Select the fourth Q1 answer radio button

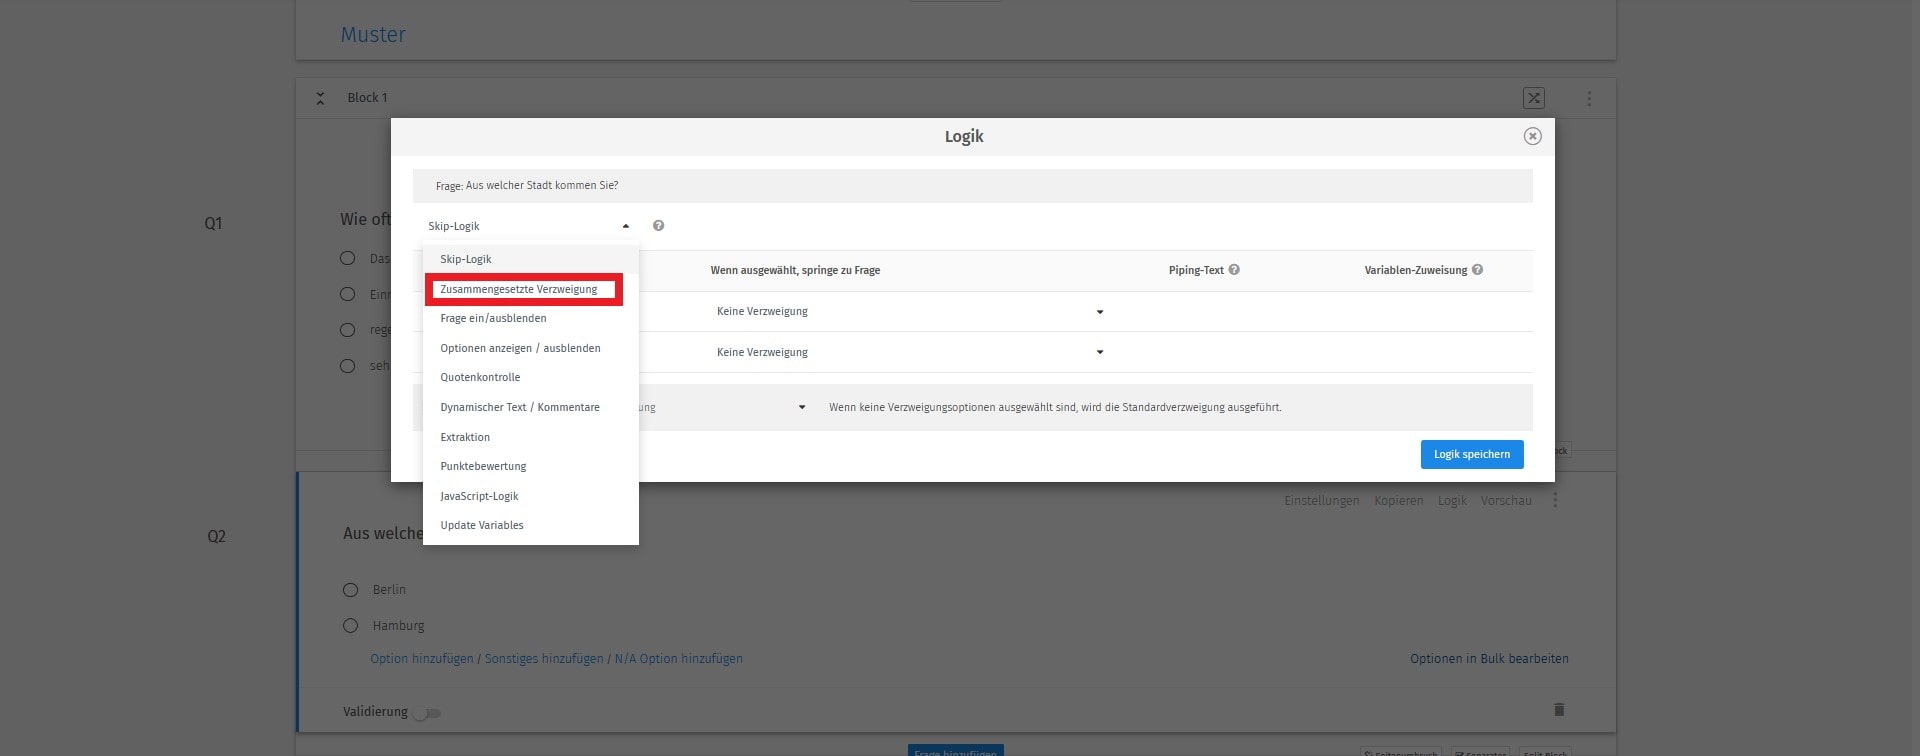(347, 366)
